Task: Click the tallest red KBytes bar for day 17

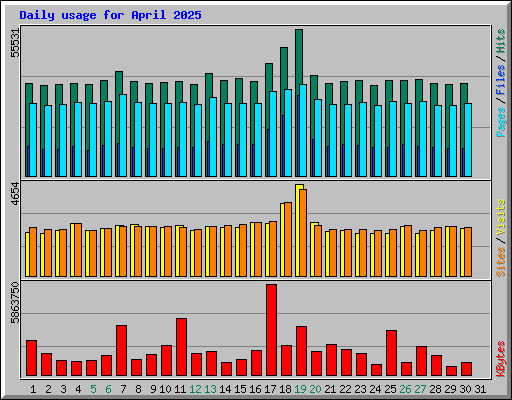Action: [271, 330]
